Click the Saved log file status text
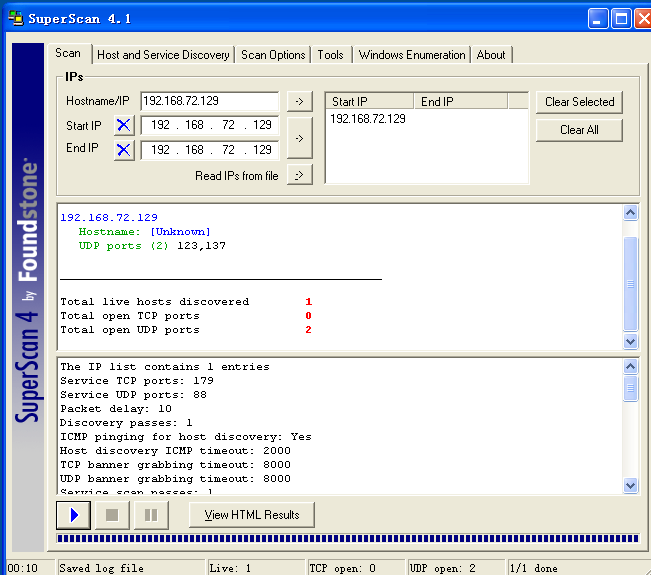 [x=101, y=568]
